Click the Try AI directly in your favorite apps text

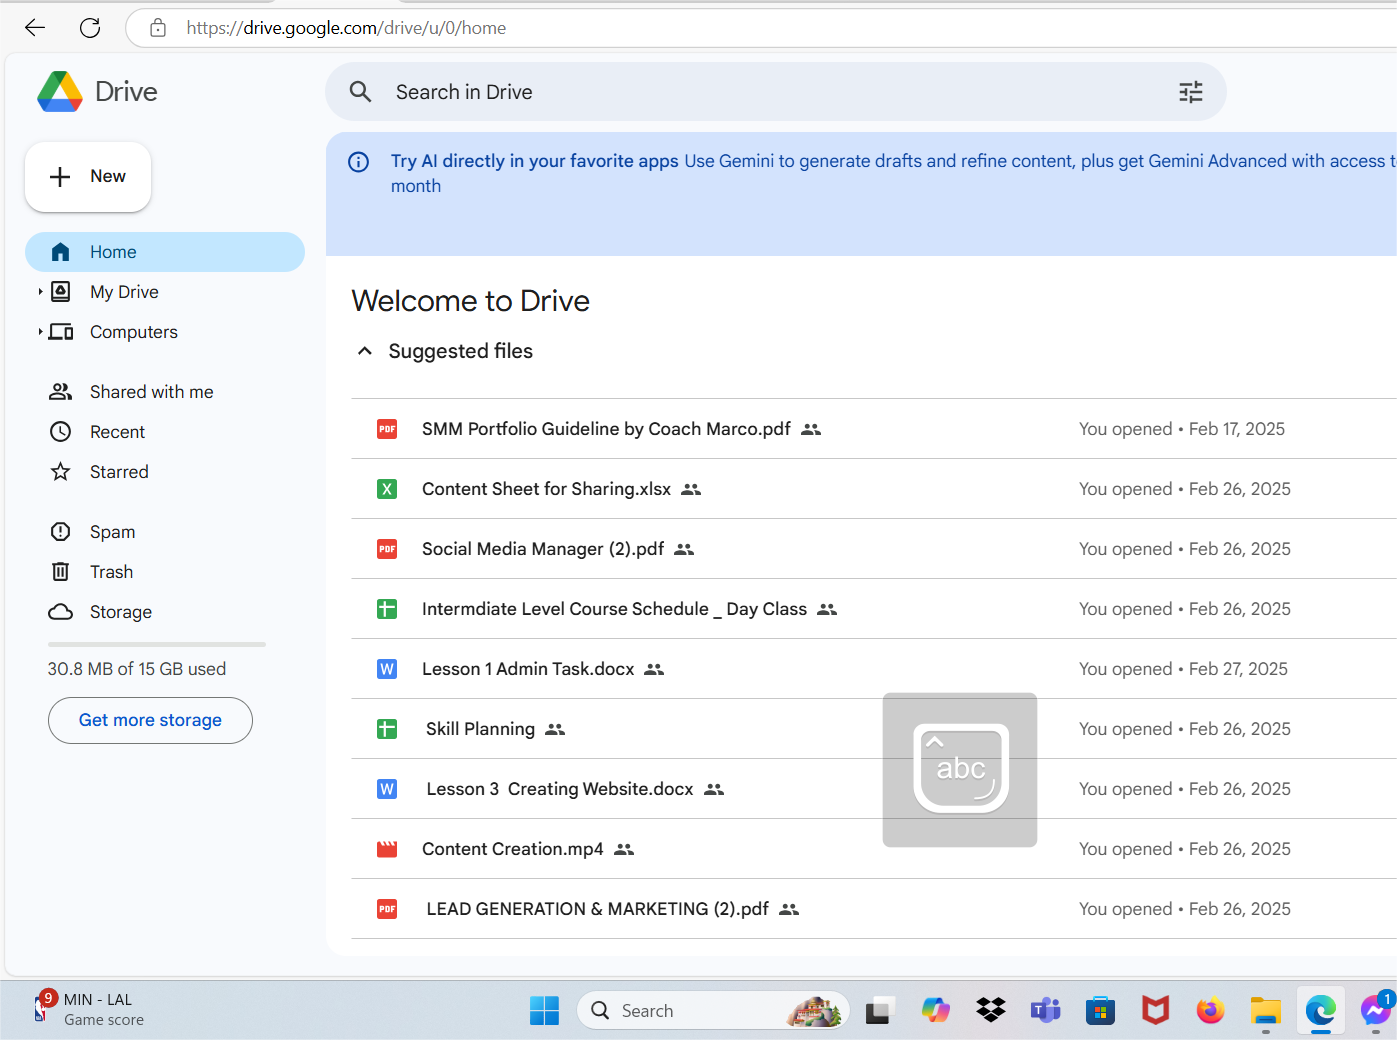click(x=535, y=161)
